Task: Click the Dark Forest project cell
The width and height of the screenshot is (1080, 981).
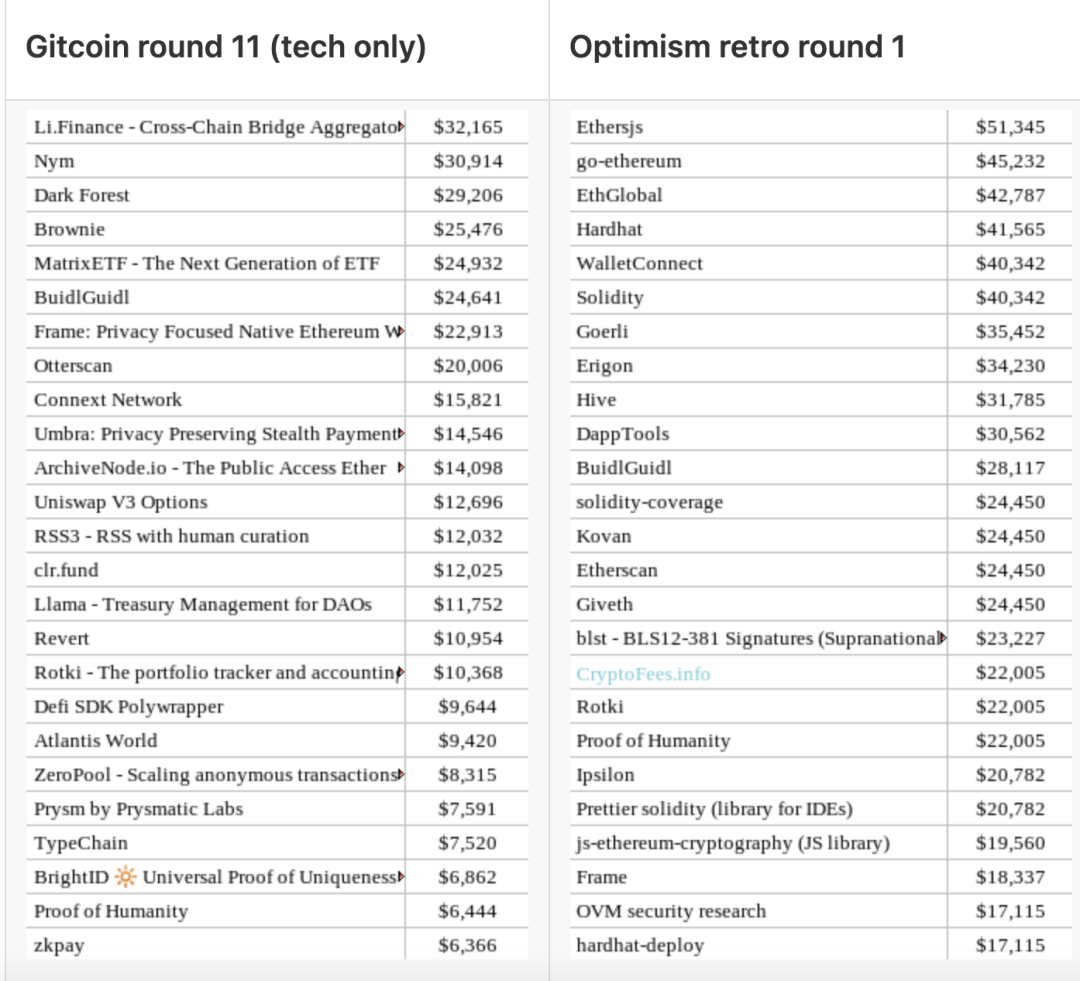Action: click(x=82, y=195)
